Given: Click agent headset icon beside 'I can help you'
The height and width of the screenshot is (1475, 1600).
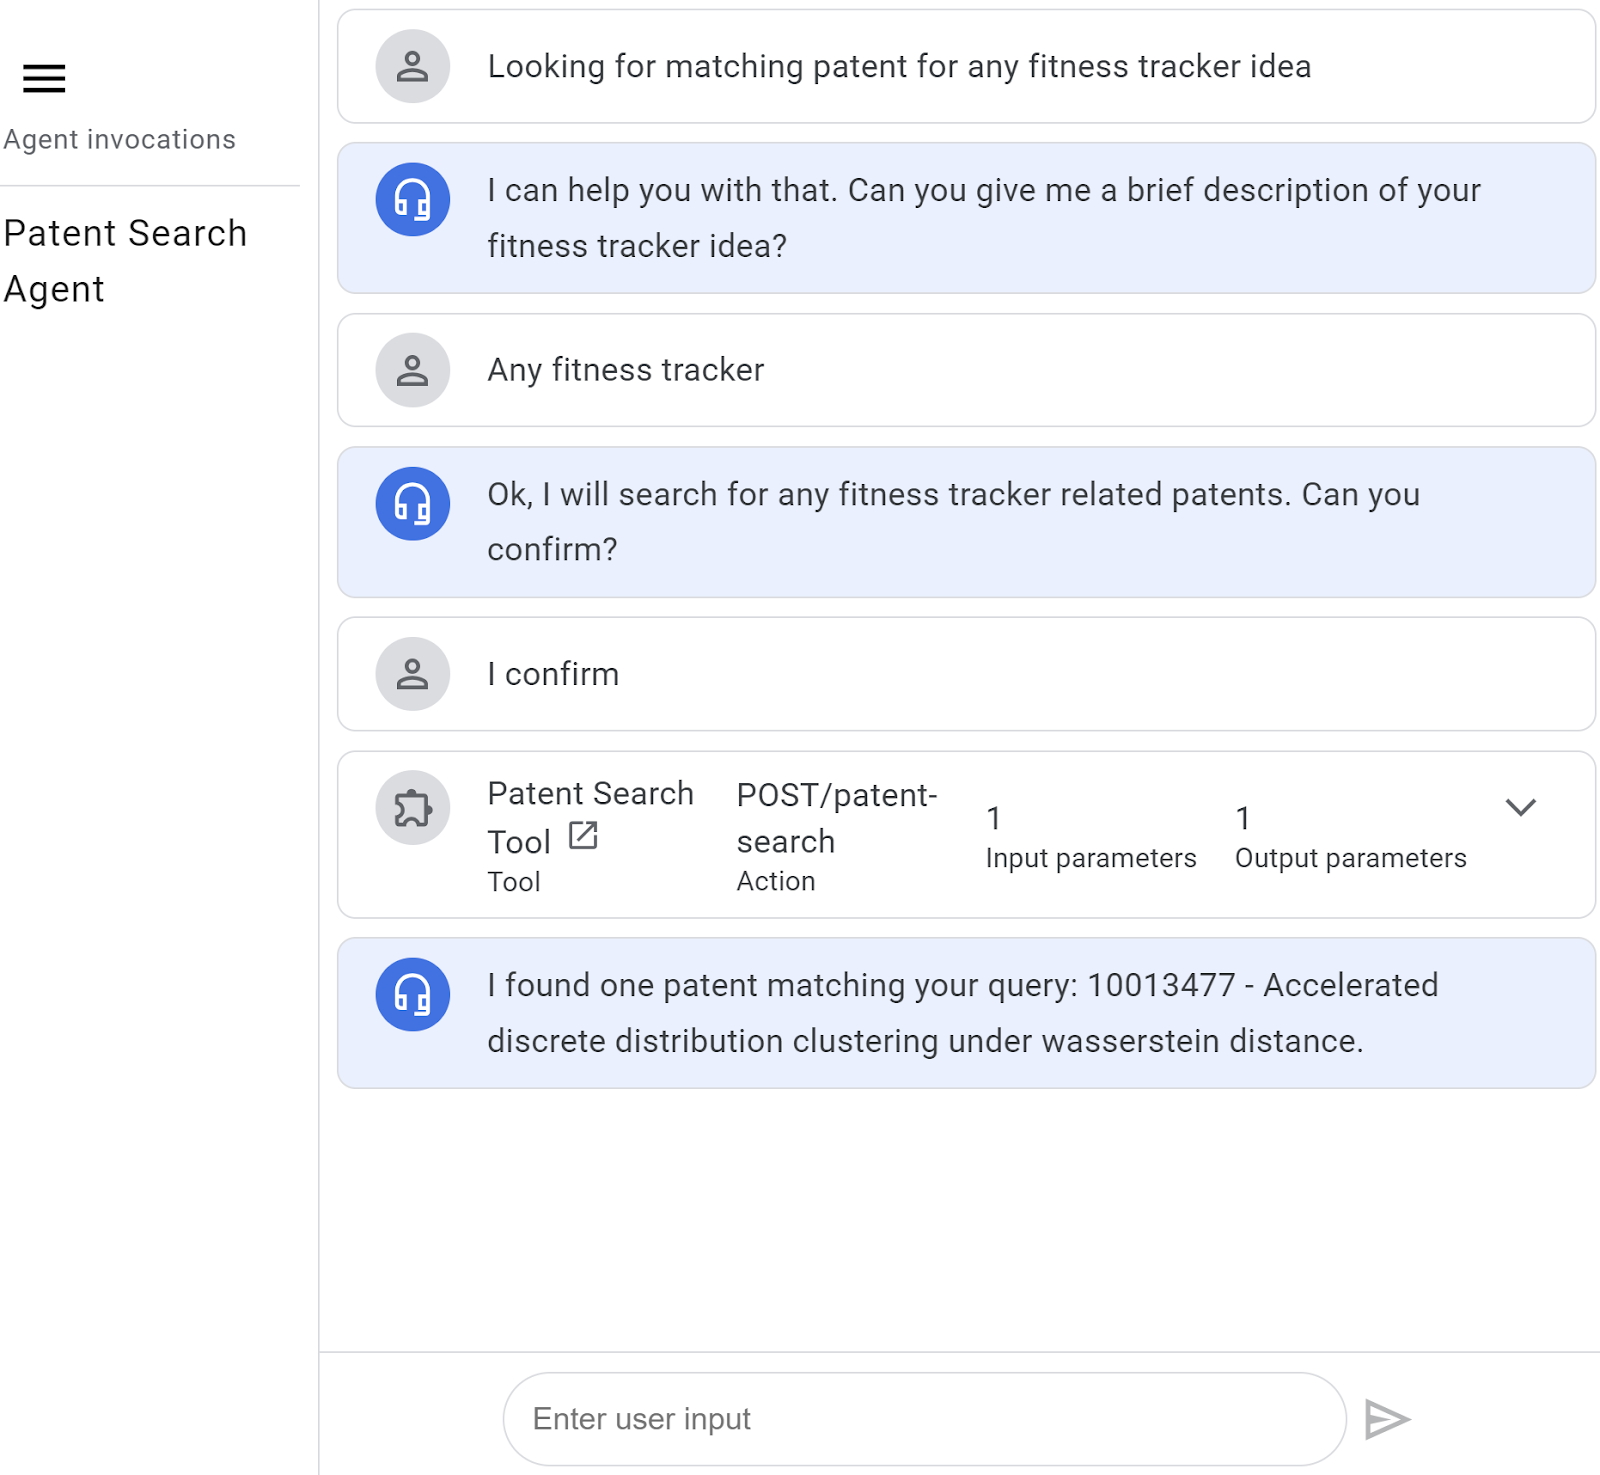Looking at the screenshot, I should coord(412,200).
